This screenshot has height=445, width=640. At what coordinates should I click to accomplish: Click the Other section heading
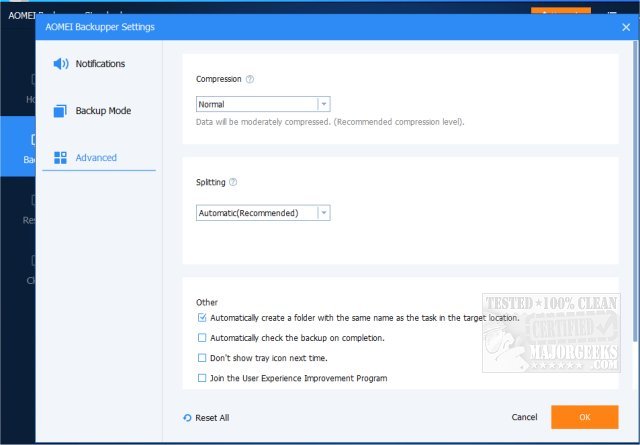(207, 302)
